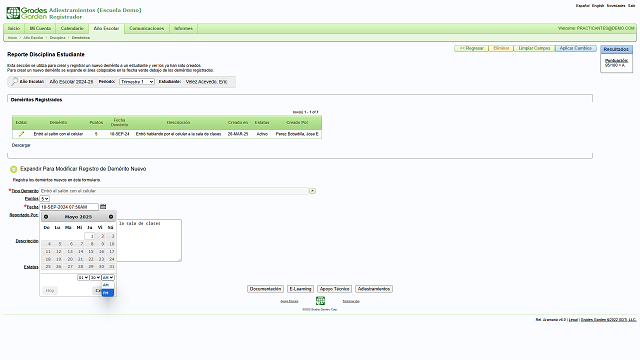This screenshot has width=640, height=360.
Task: Open the Tipo Demérito list arrow button
Action: coord(312,191)
